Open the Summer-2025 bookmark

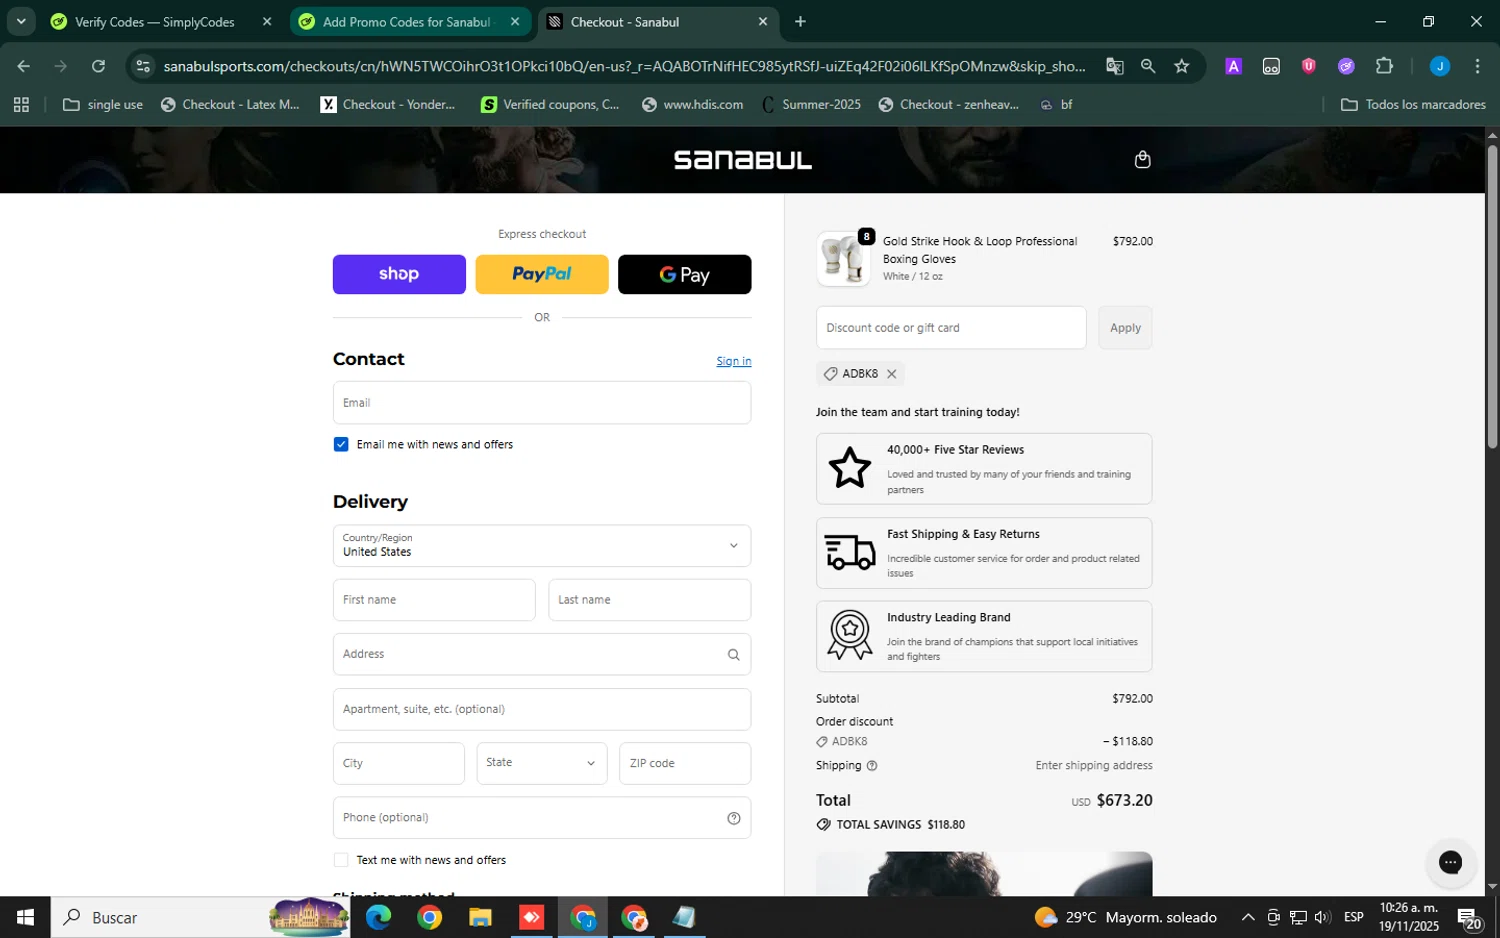click(811, 104)
